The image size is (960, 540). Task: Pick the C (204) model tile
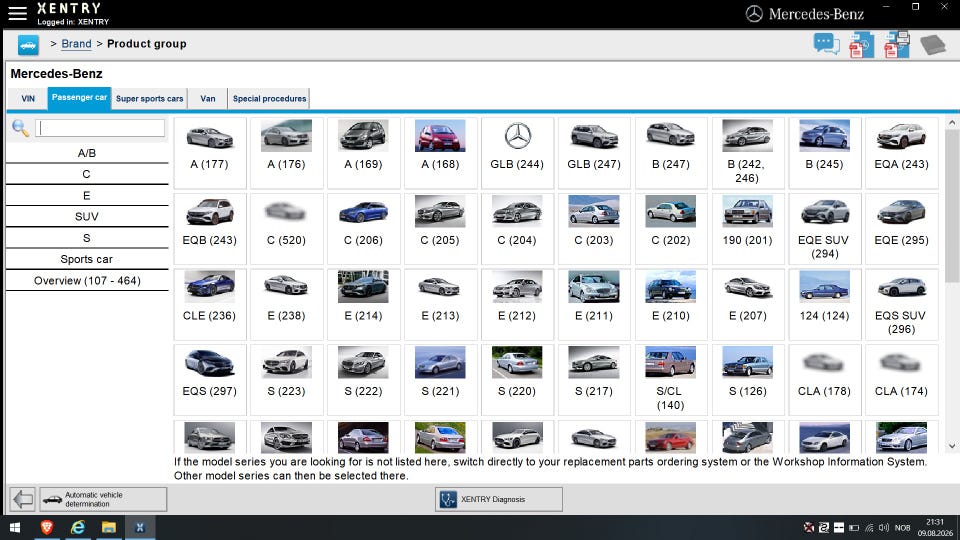tap(517, 229)
